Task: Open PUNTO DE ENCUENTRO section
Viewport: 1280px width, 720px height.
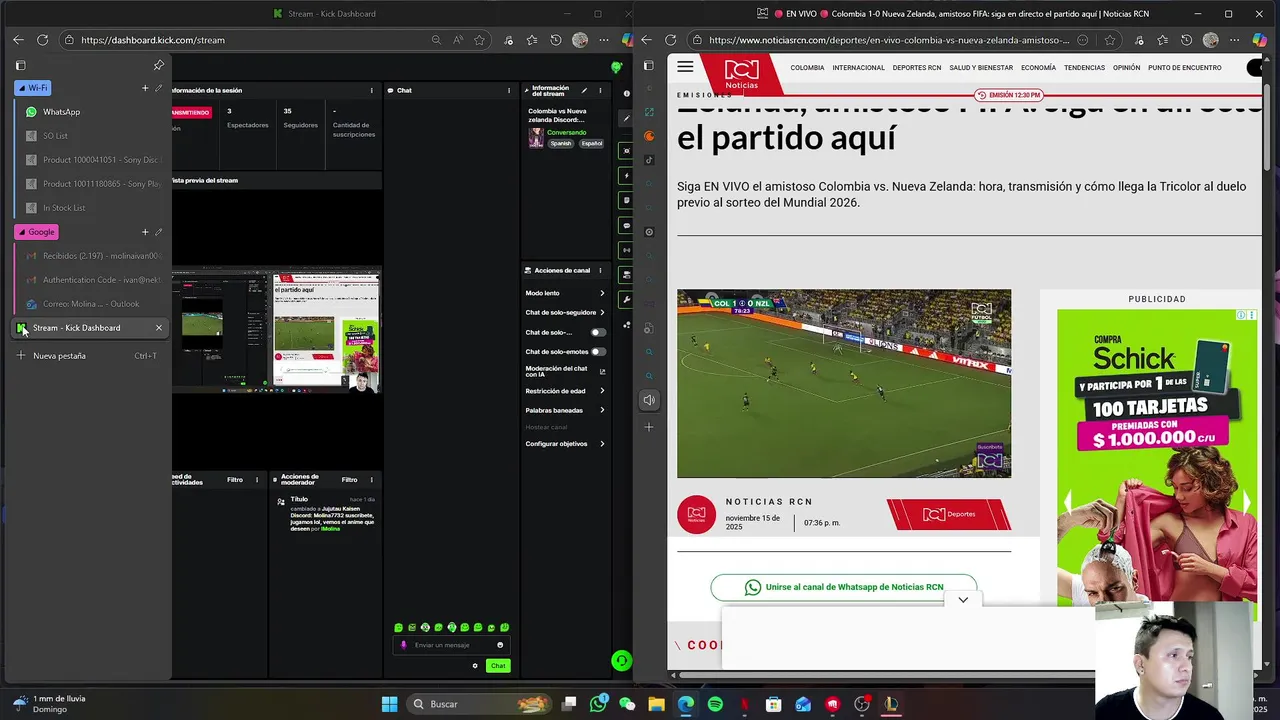Action: 1185,68
